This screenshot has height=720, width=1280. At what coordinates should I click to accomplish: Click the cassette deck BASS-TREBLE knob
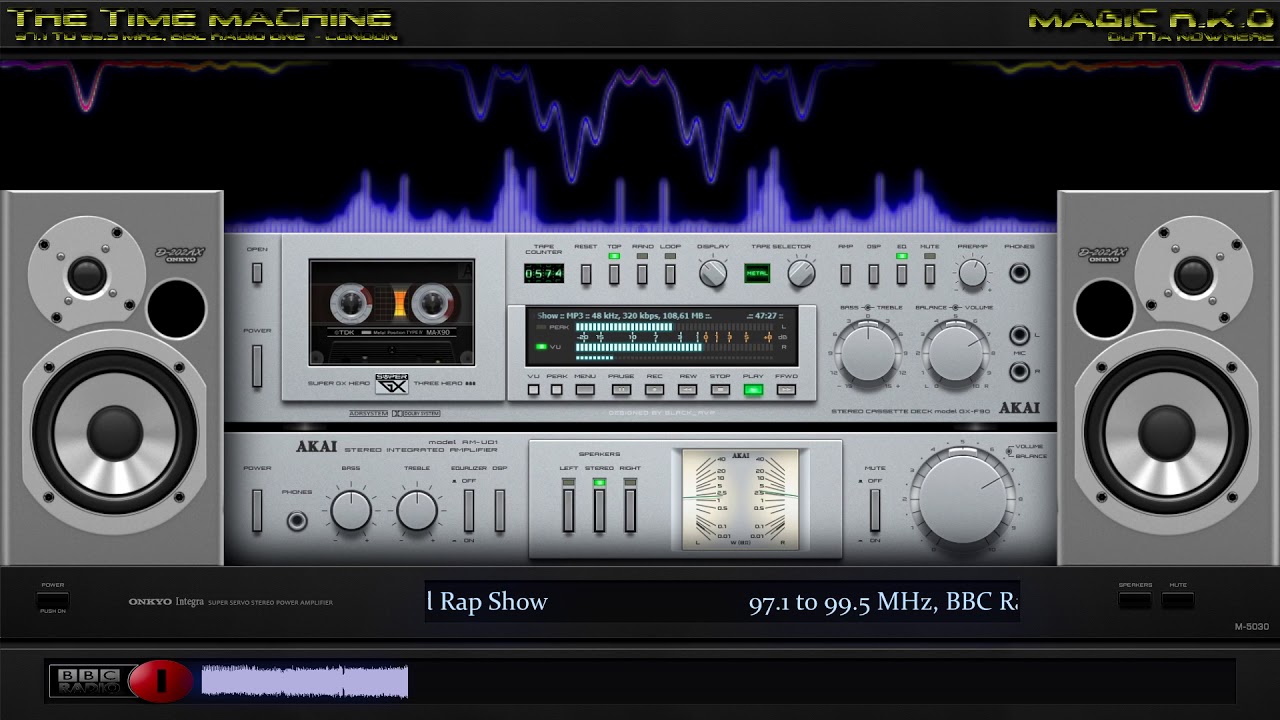867,353
